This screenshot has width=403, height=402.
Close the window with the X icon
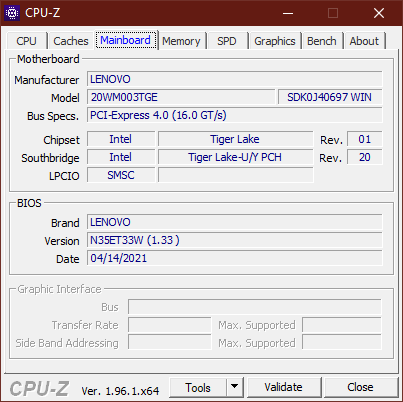[x=379, y=13]
